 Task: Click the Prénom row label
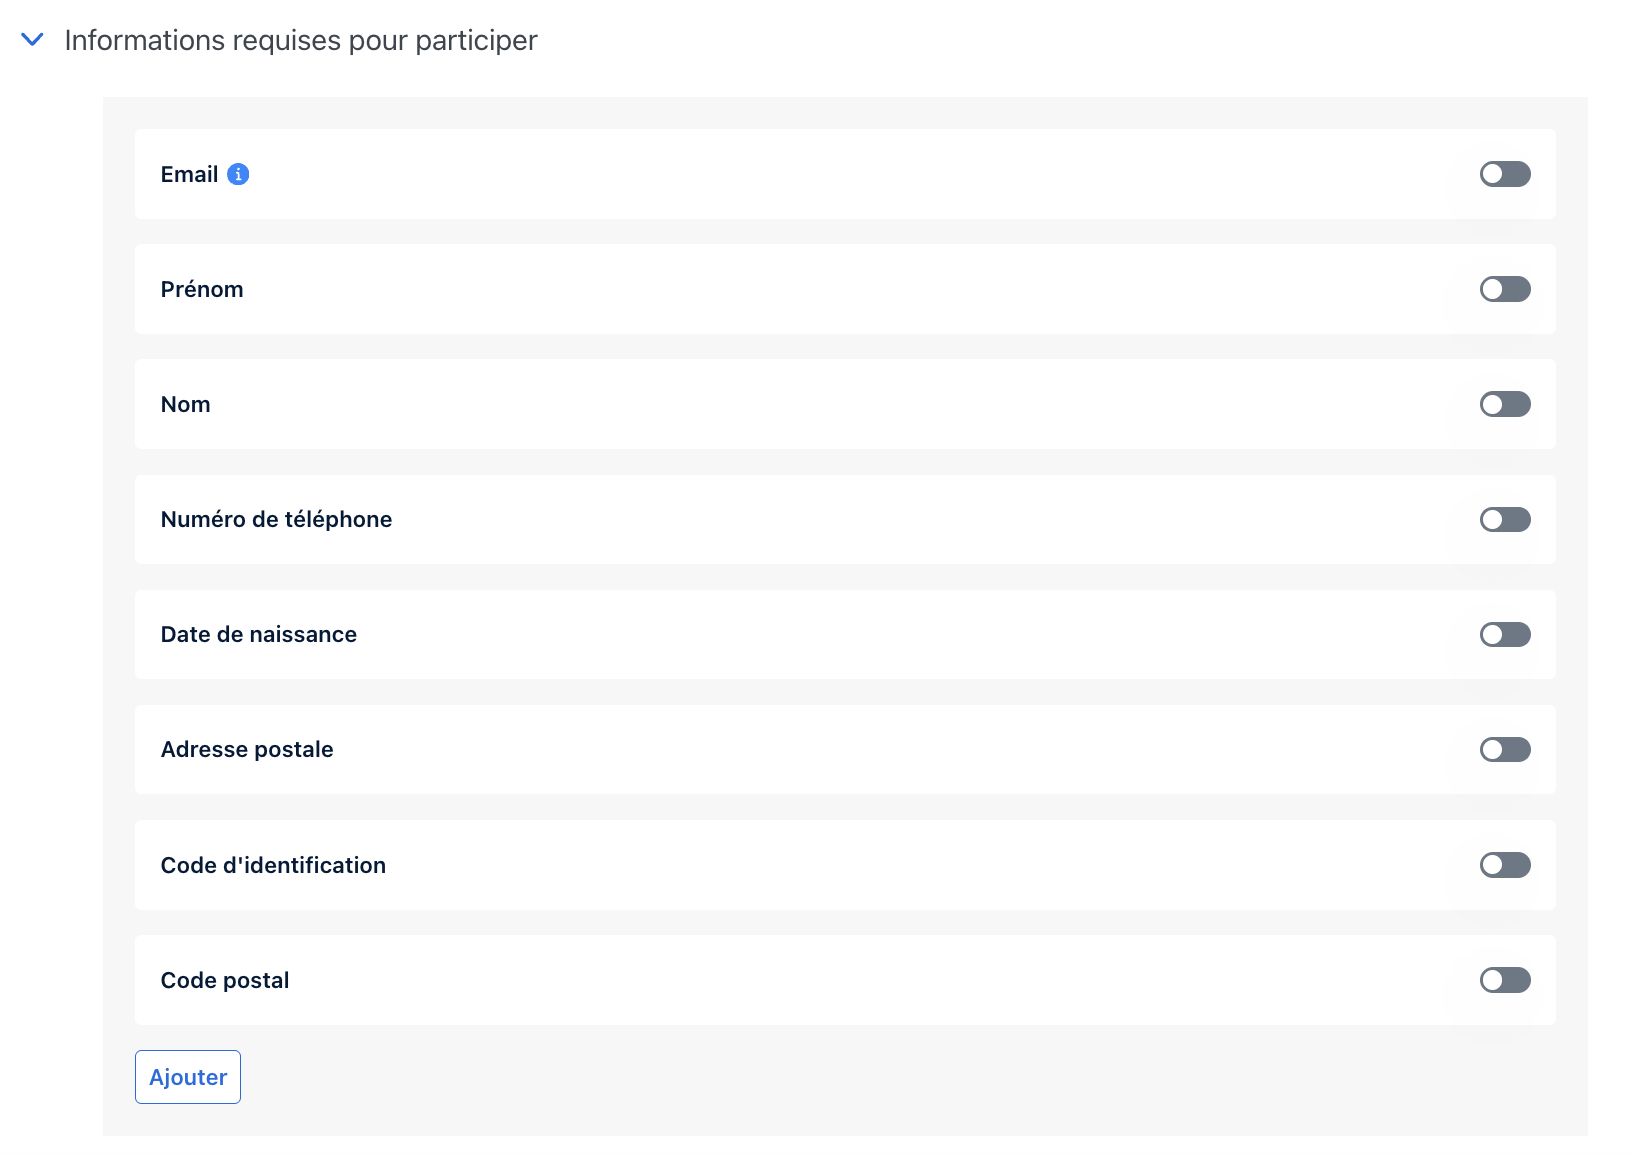(x=202, y=289)
